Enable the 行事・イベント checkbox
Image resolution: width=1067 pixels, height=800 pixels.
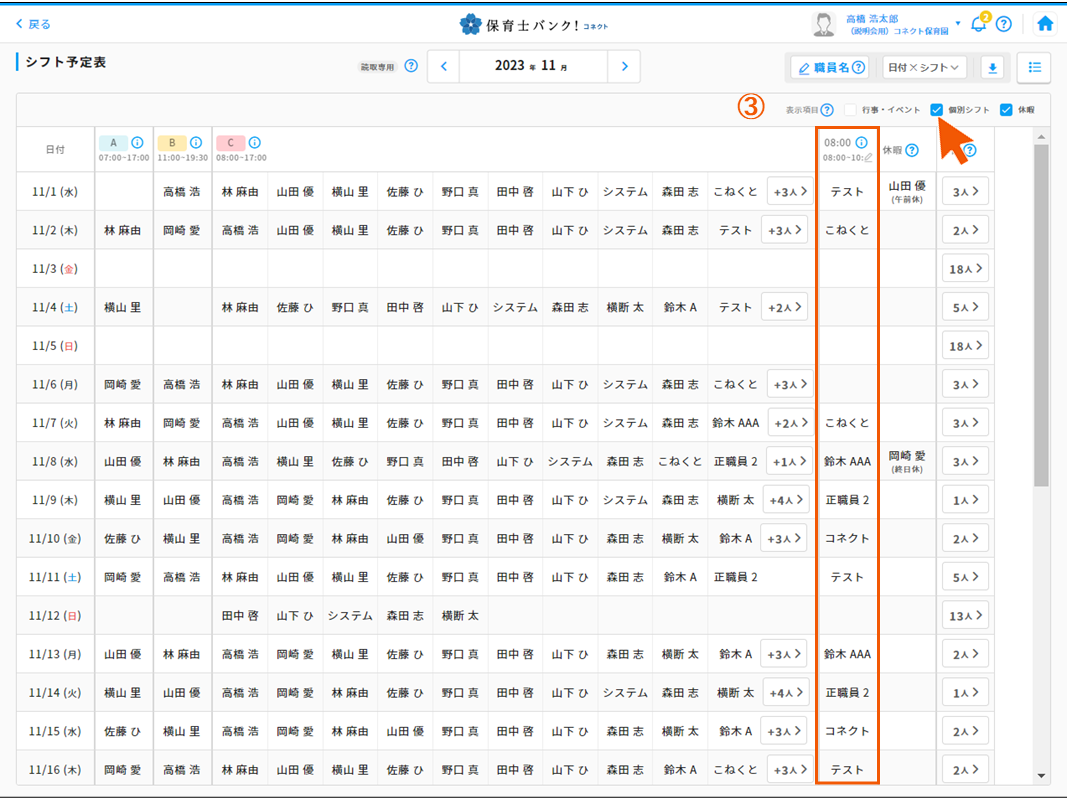(x=850, y=110)
